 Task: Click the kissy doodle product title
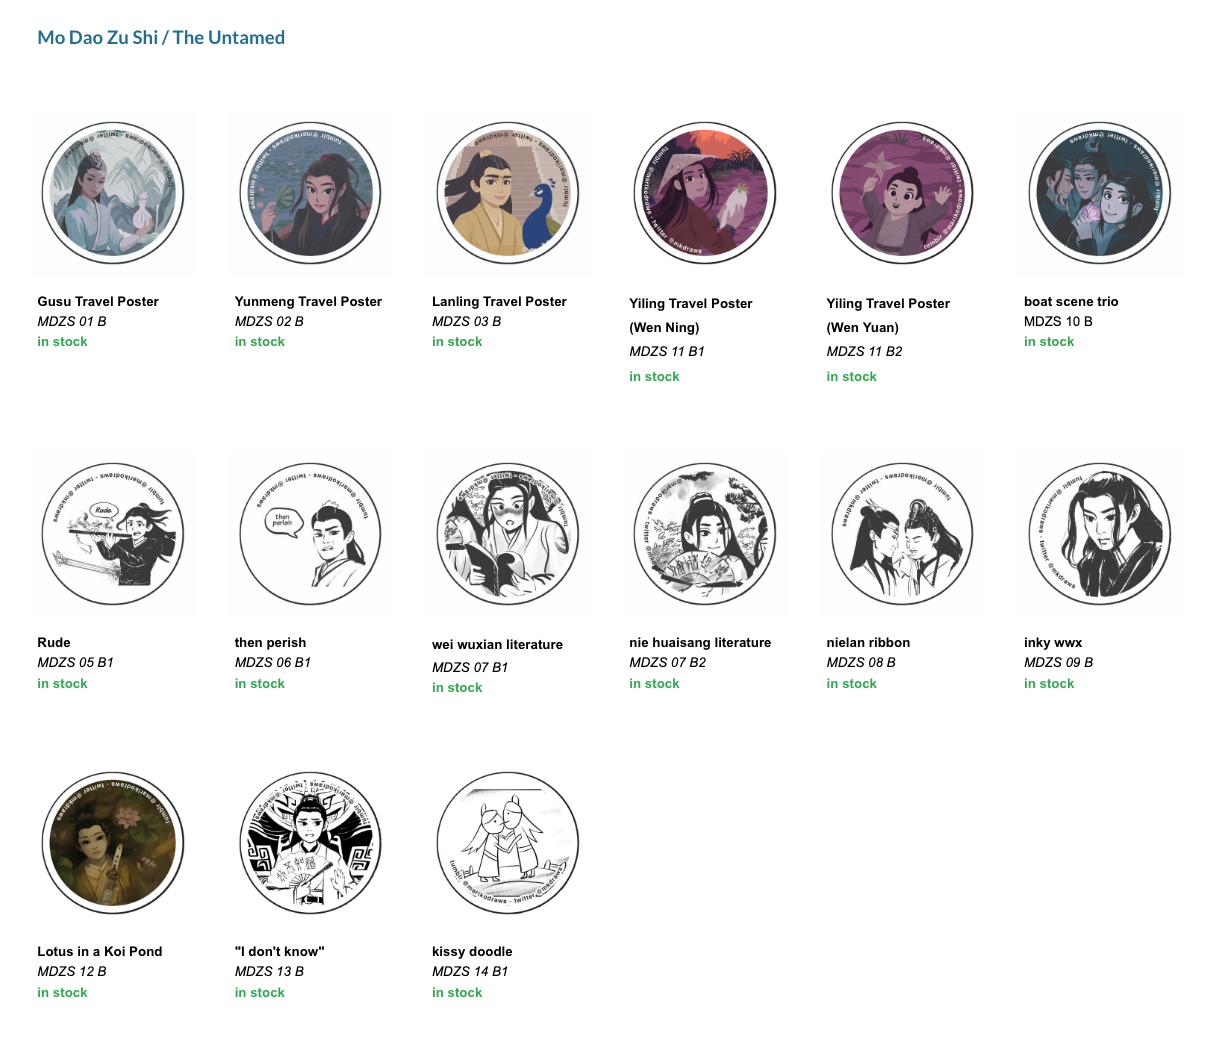[x=472, y=951]
